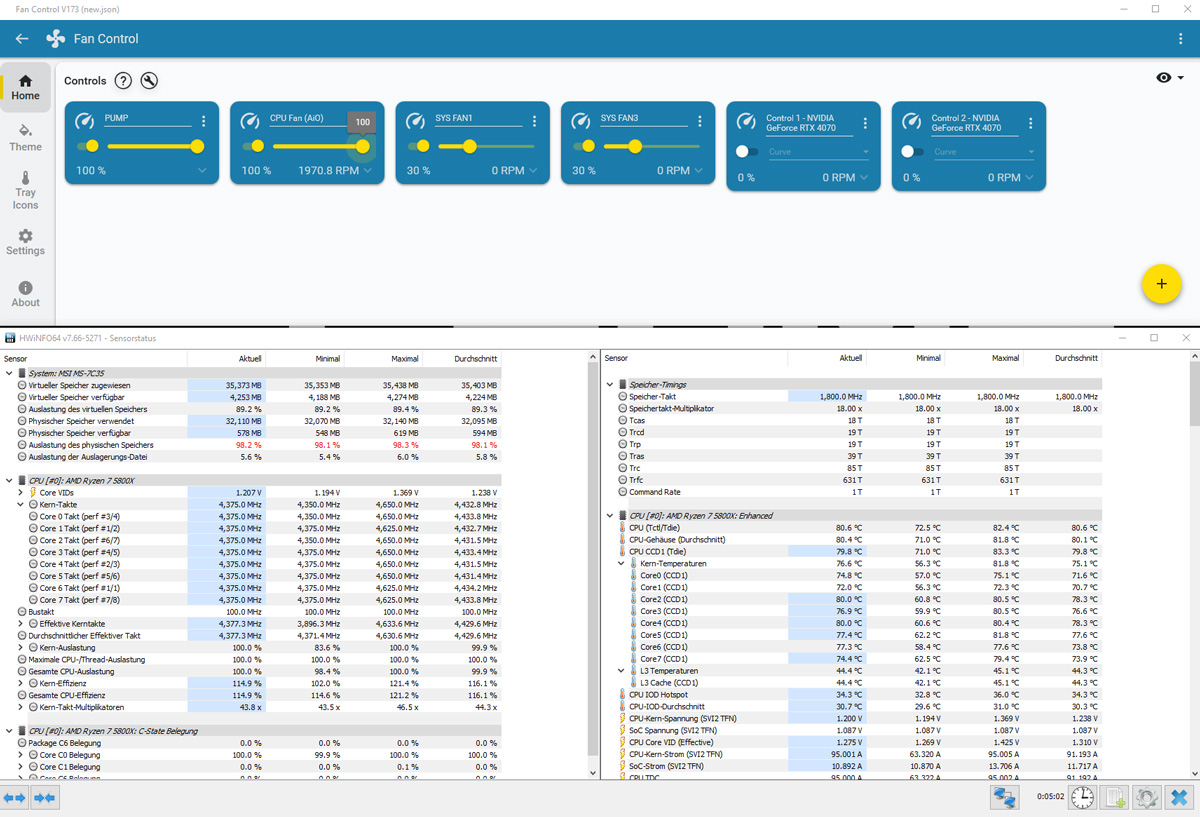Collapse the Kern-Temperaturen node
This screenshot has height=817, width=1200.
click(621, 564)
